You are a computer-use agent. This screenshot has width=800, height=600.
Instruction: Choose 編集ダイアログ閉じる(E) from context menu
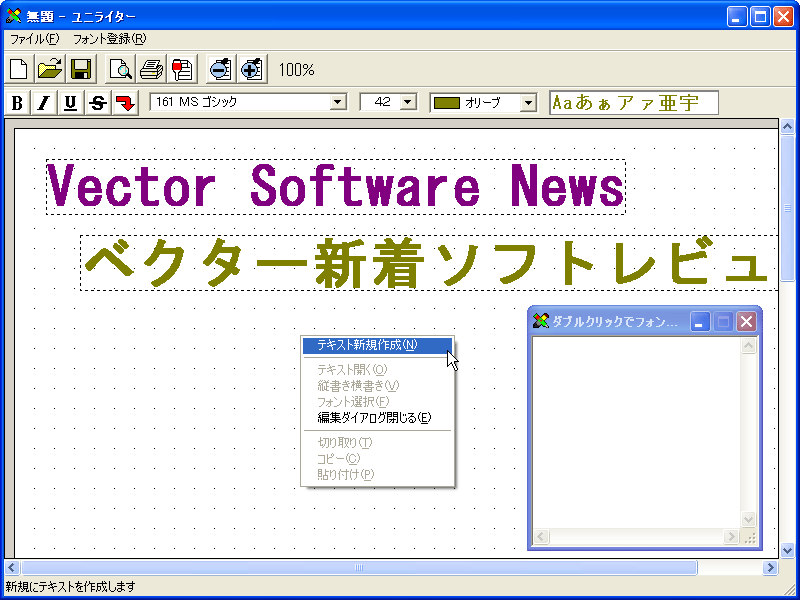pyautogui.click(x=377, y=418)
